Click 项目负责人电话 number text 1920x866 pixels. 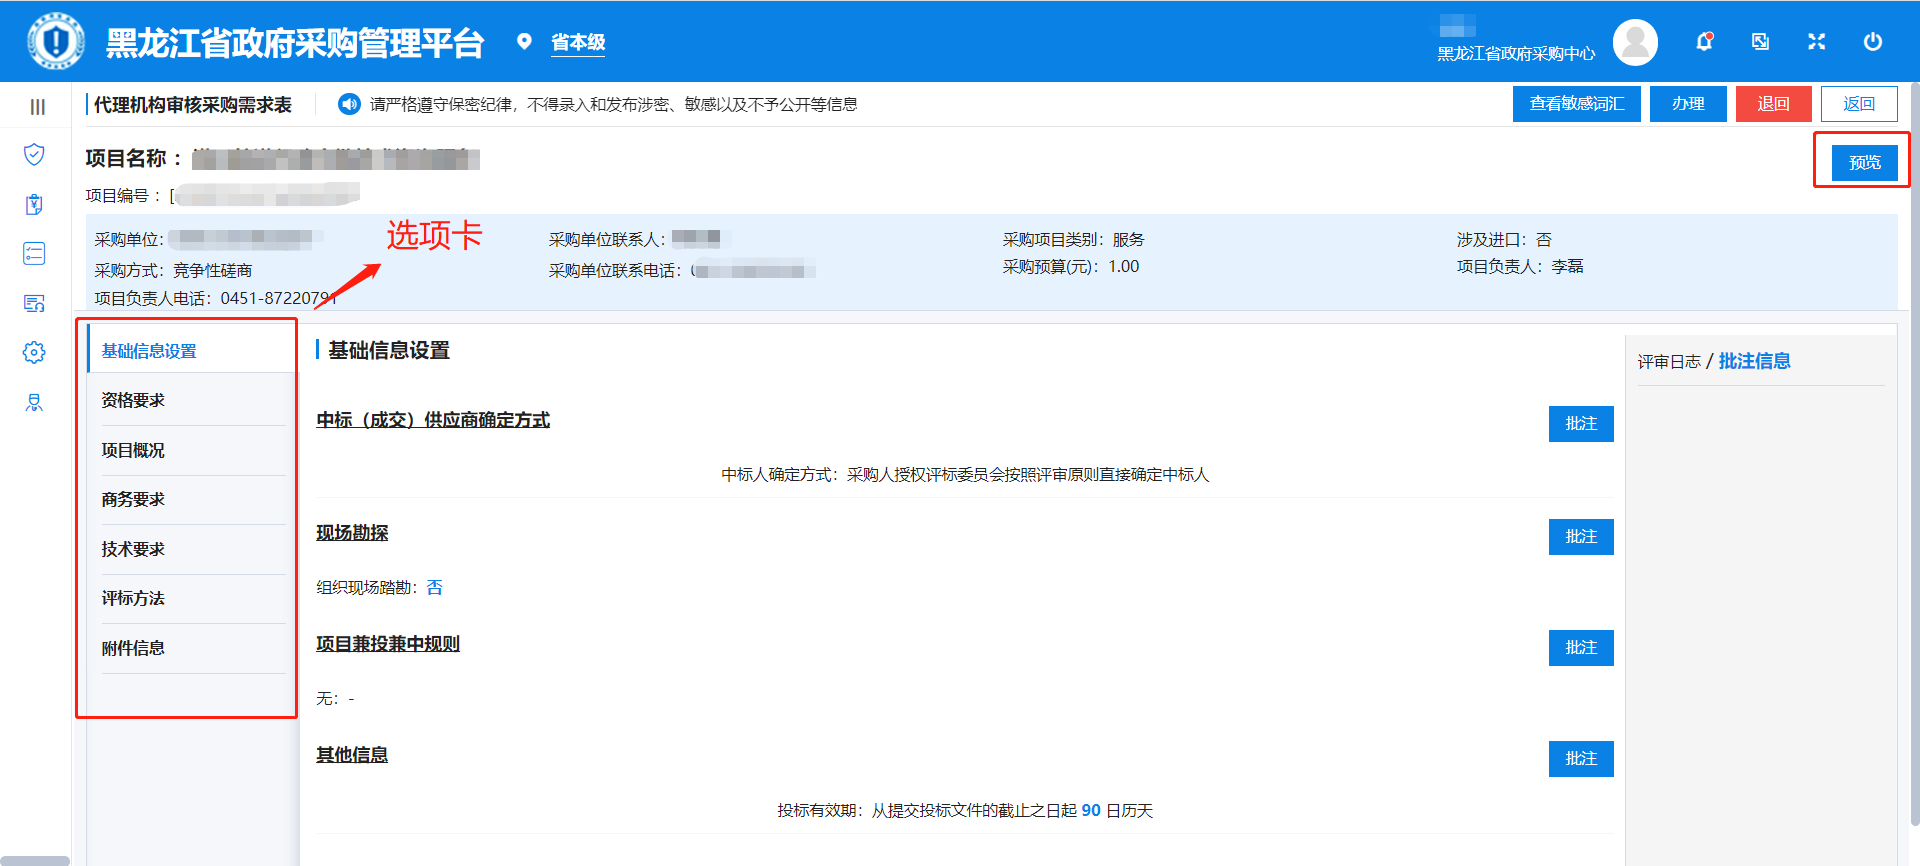[279, 298]
